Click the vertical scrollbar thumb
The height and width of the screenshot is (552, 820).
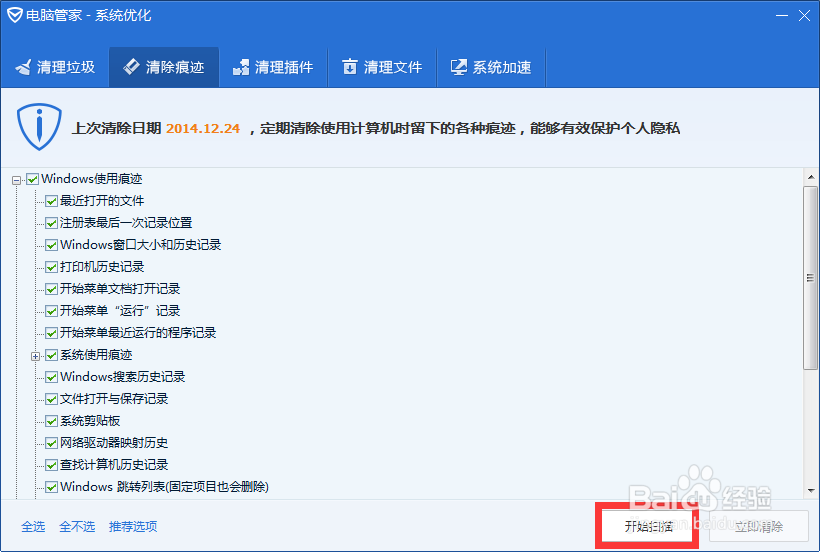[x=811, y=278]
